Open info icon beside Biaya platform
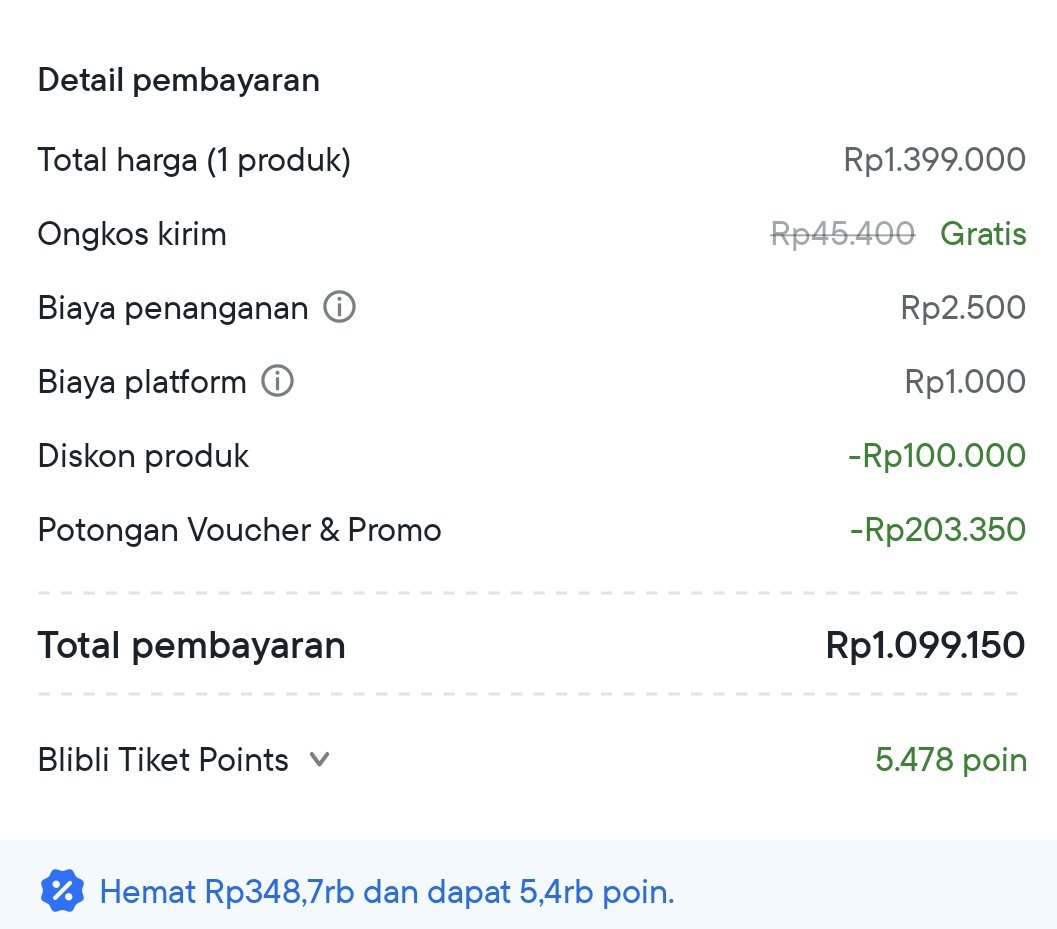Viewport: 1057px width, 929px height. pos(277,381)
